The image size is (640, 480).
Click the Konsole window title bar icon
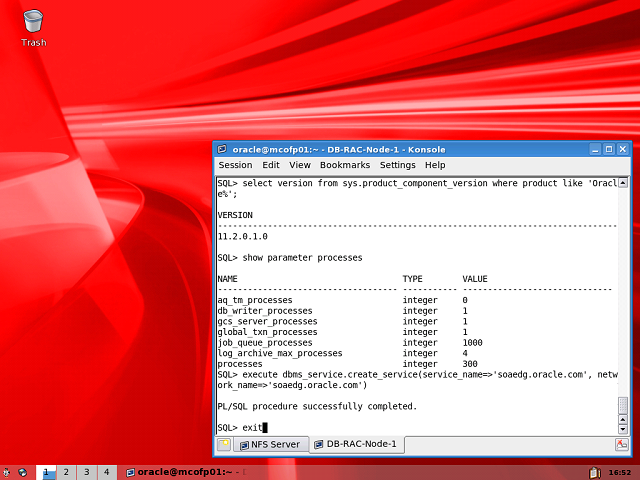click(x=222, y=149)
